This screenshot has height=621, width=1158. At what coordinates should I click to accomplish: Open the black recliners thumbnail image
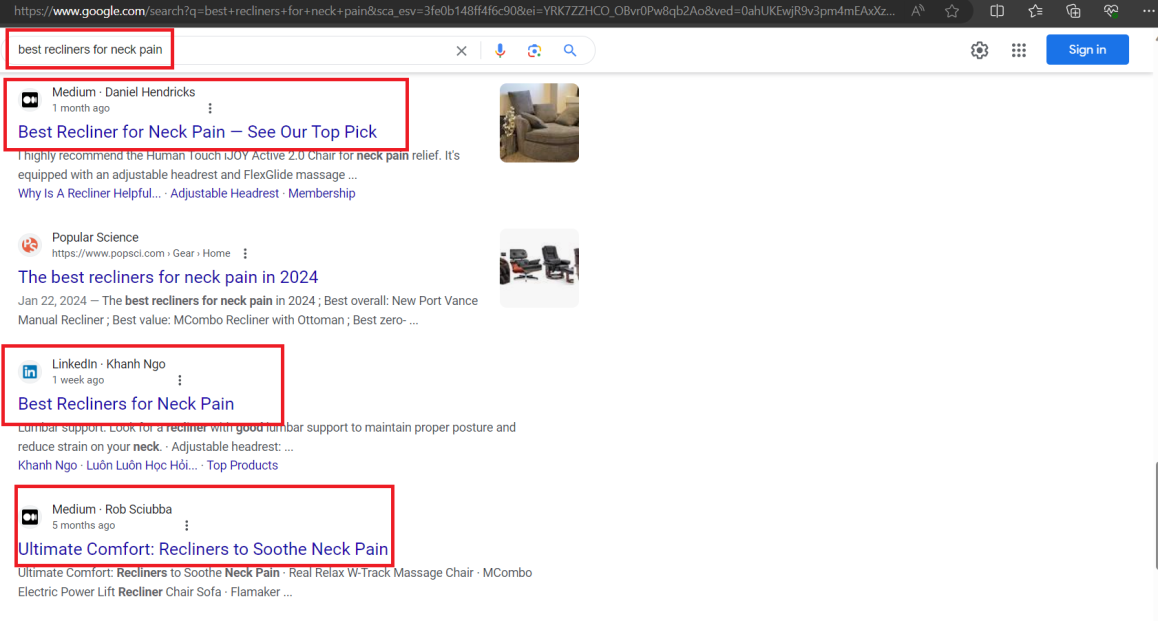(539, 268)
